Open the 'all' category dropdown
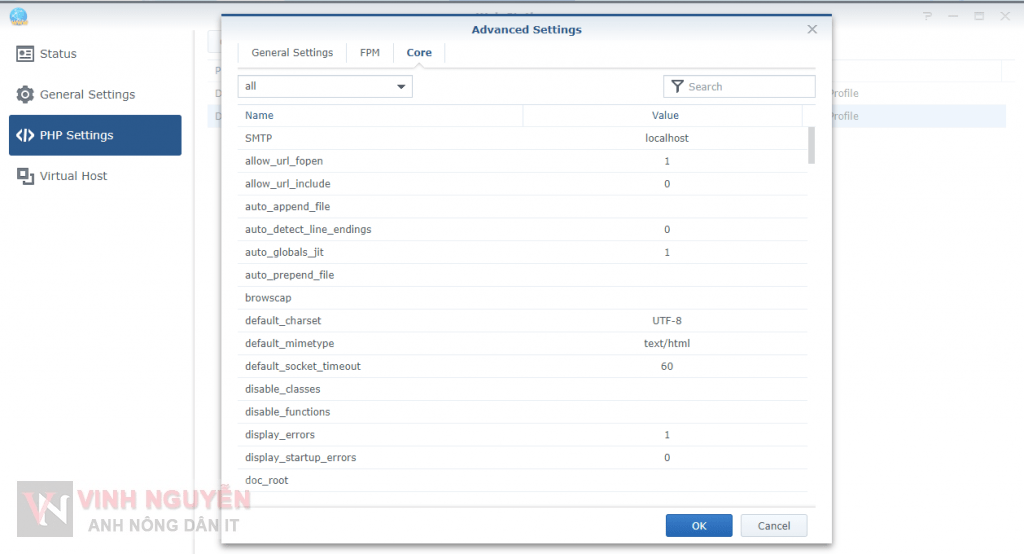This screenshot has height=554, width=1024. tap(325, 87)
